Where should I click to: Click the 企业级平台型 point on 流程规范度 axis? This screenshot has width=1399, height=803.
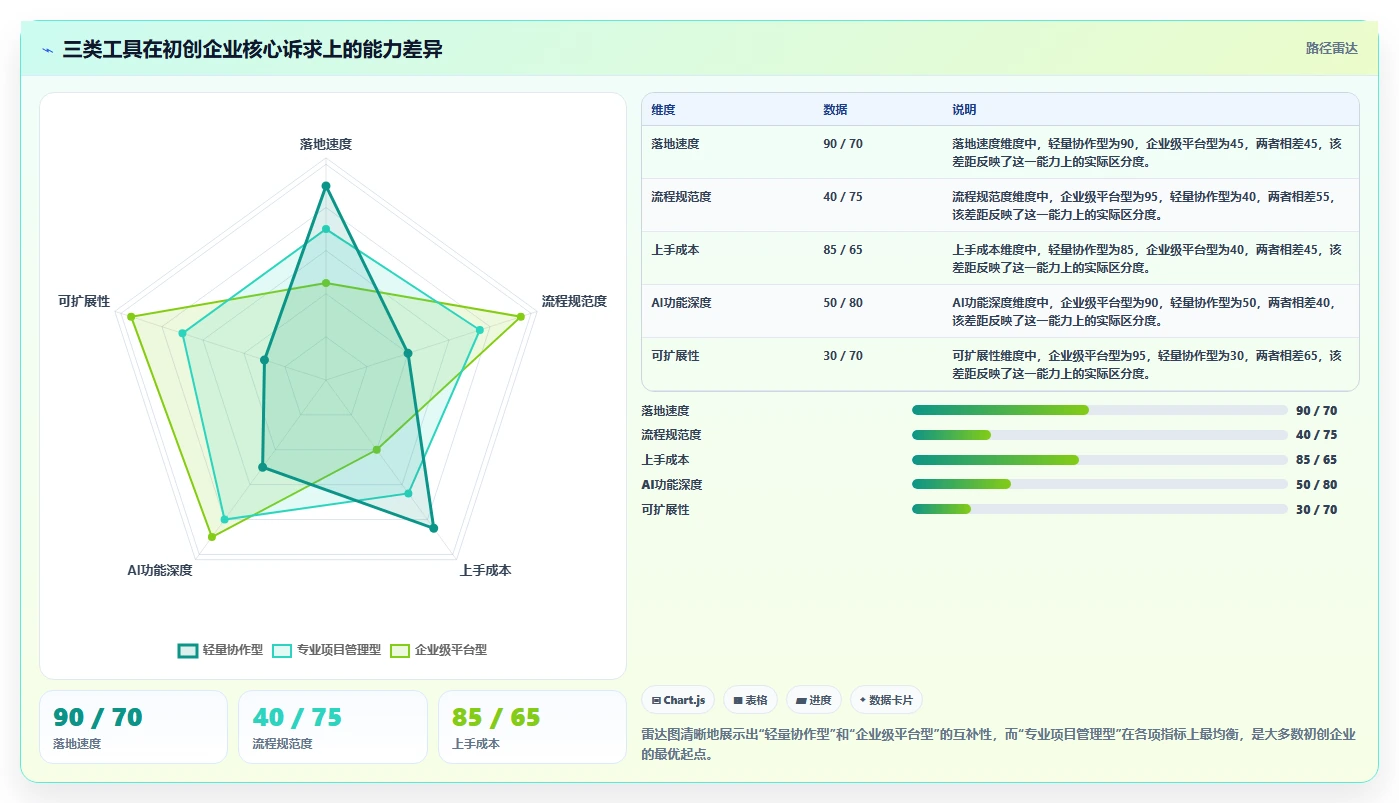click(521, 317)
